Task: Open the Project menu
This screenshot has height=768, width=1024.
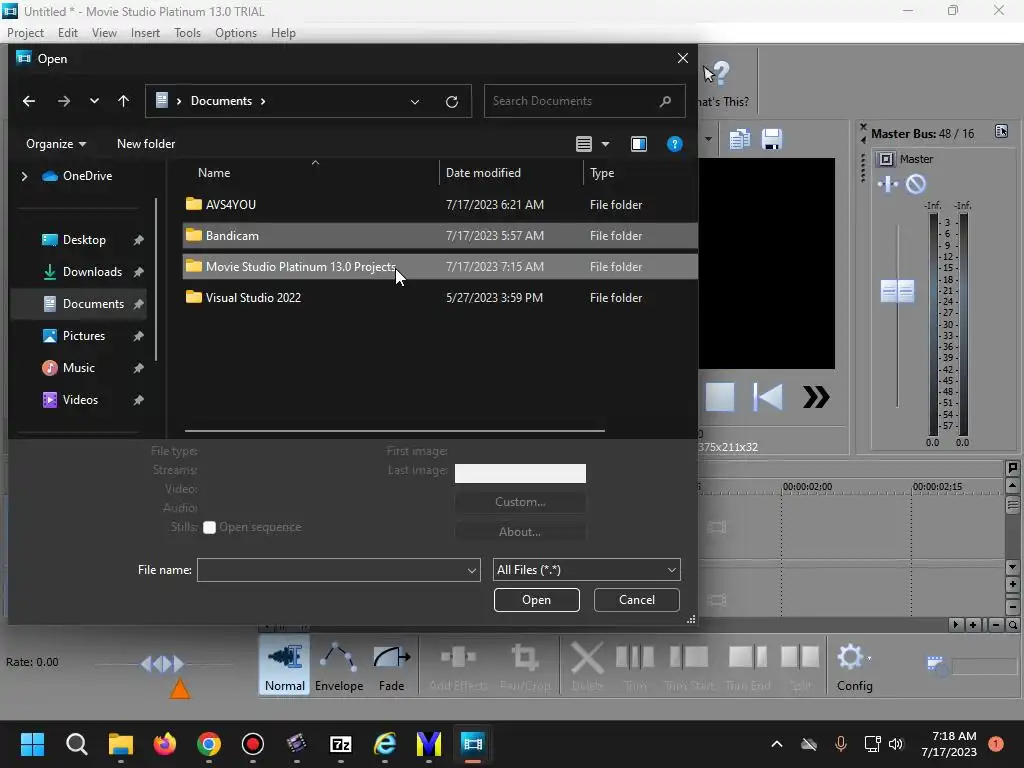Action: click(25, 33)
